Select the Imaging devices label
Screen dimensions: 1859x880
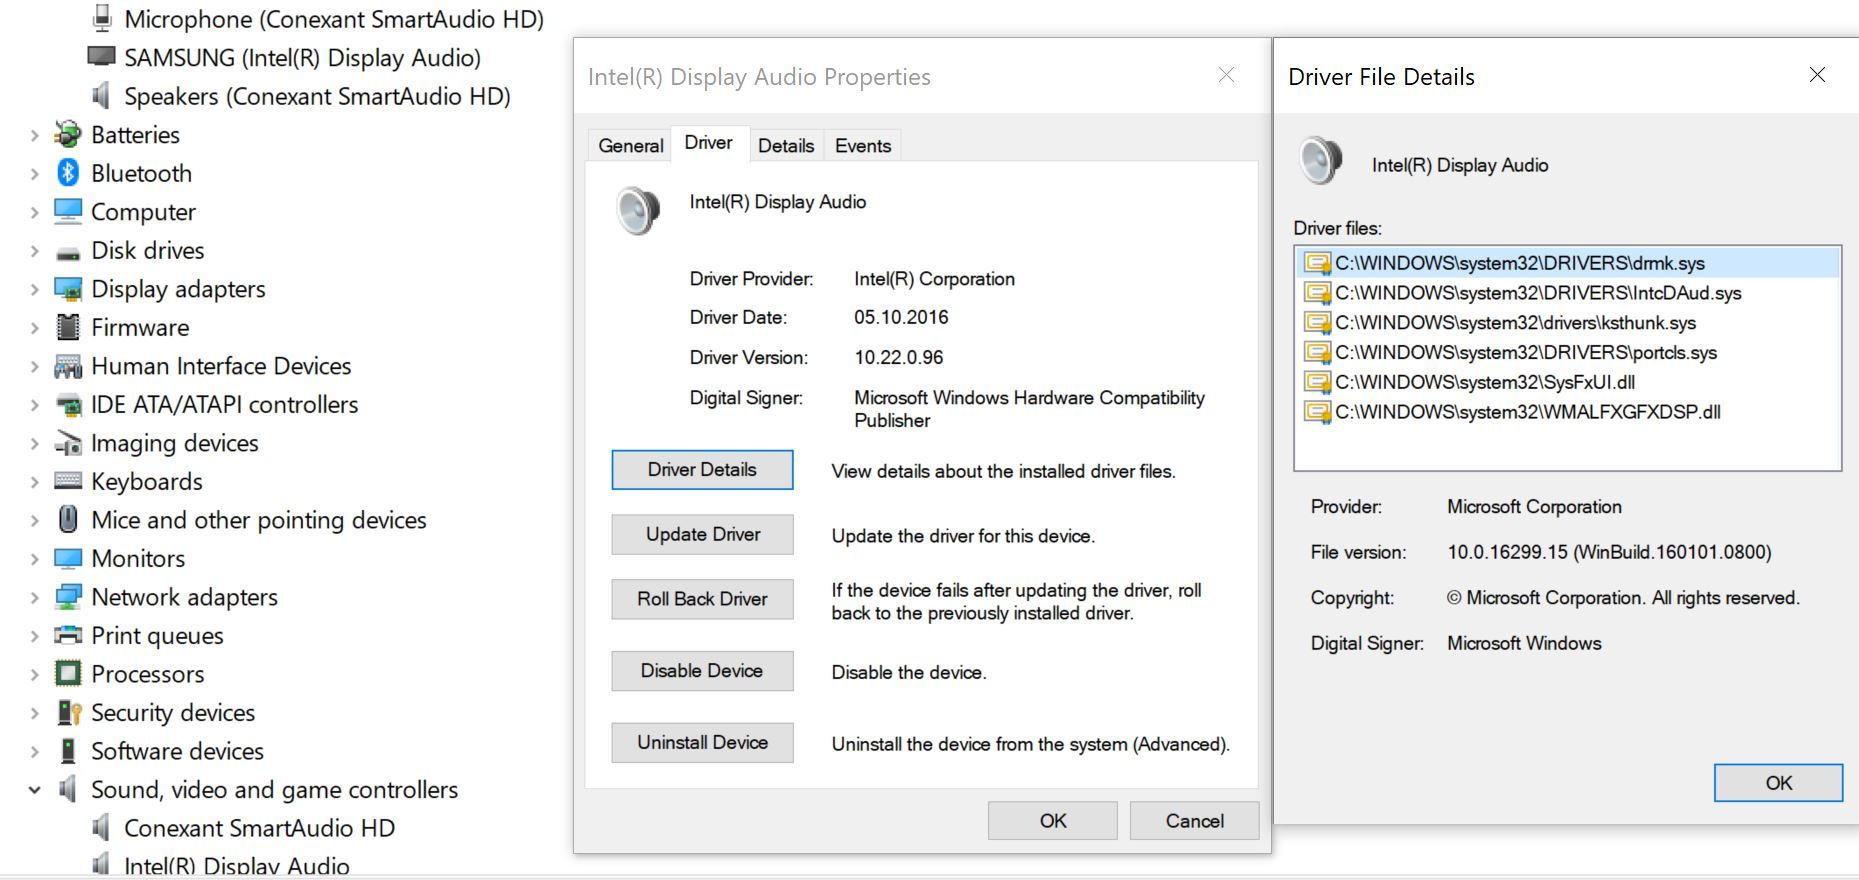click(175, 443)
